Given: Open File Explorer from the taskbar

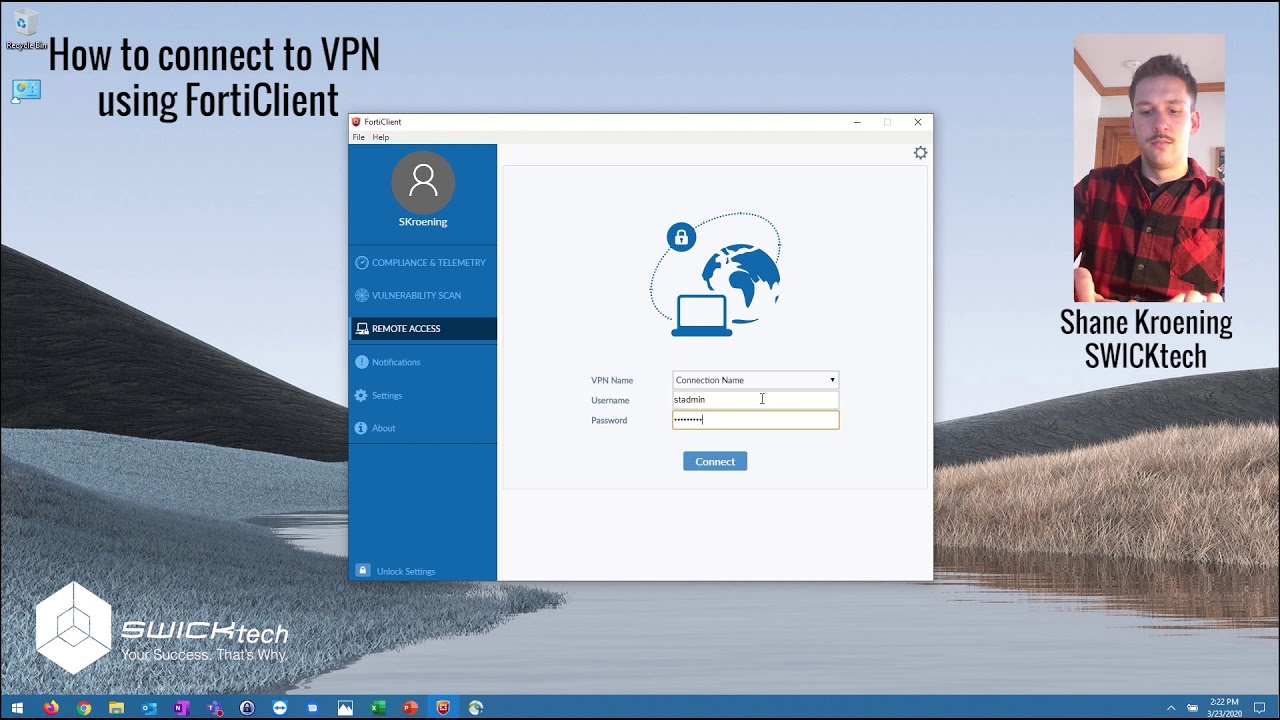Looking at the screenshot, I should click(x=116, y=708).
